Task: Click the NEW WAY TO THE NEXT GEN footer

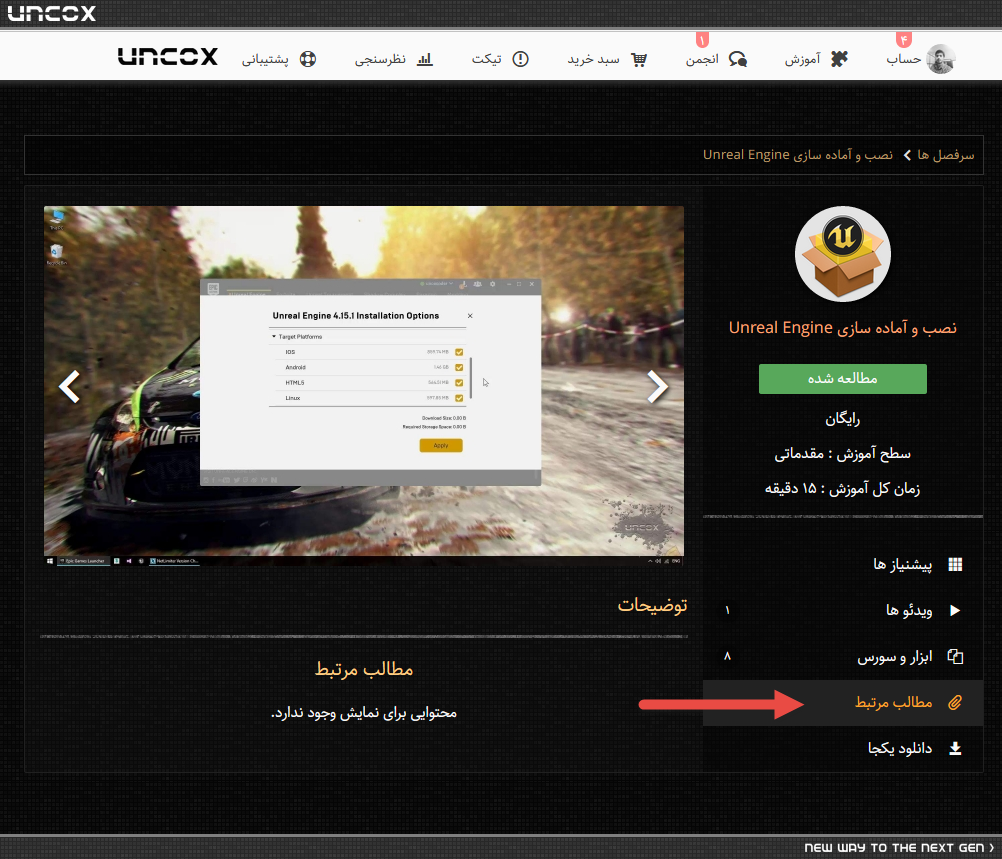Action: point(898,847)
